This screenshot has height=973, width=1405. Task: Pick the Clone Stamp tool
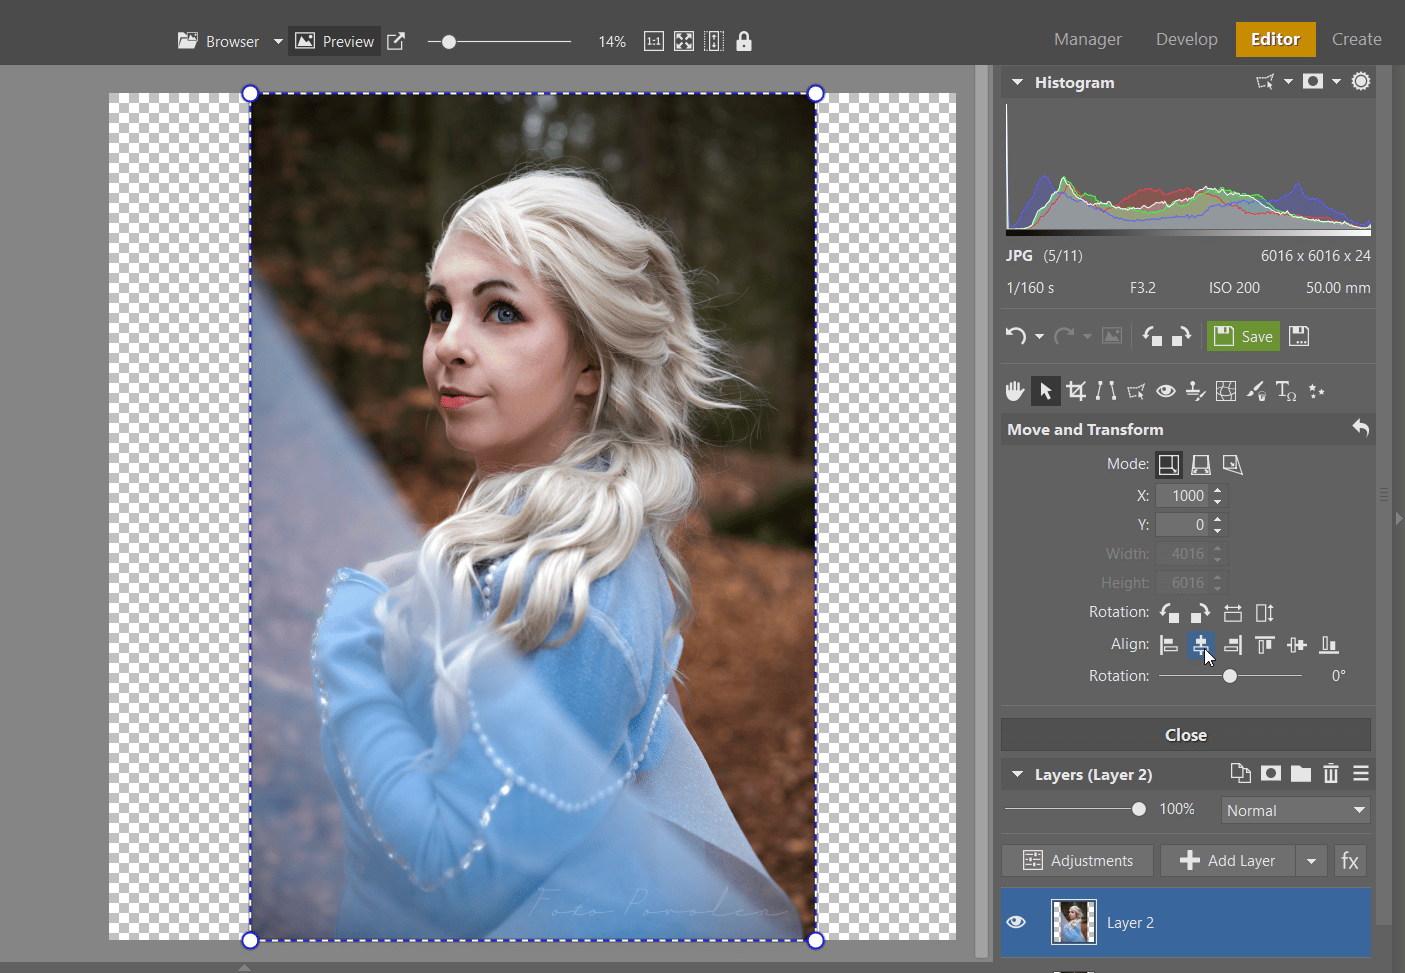(1196, 391)
